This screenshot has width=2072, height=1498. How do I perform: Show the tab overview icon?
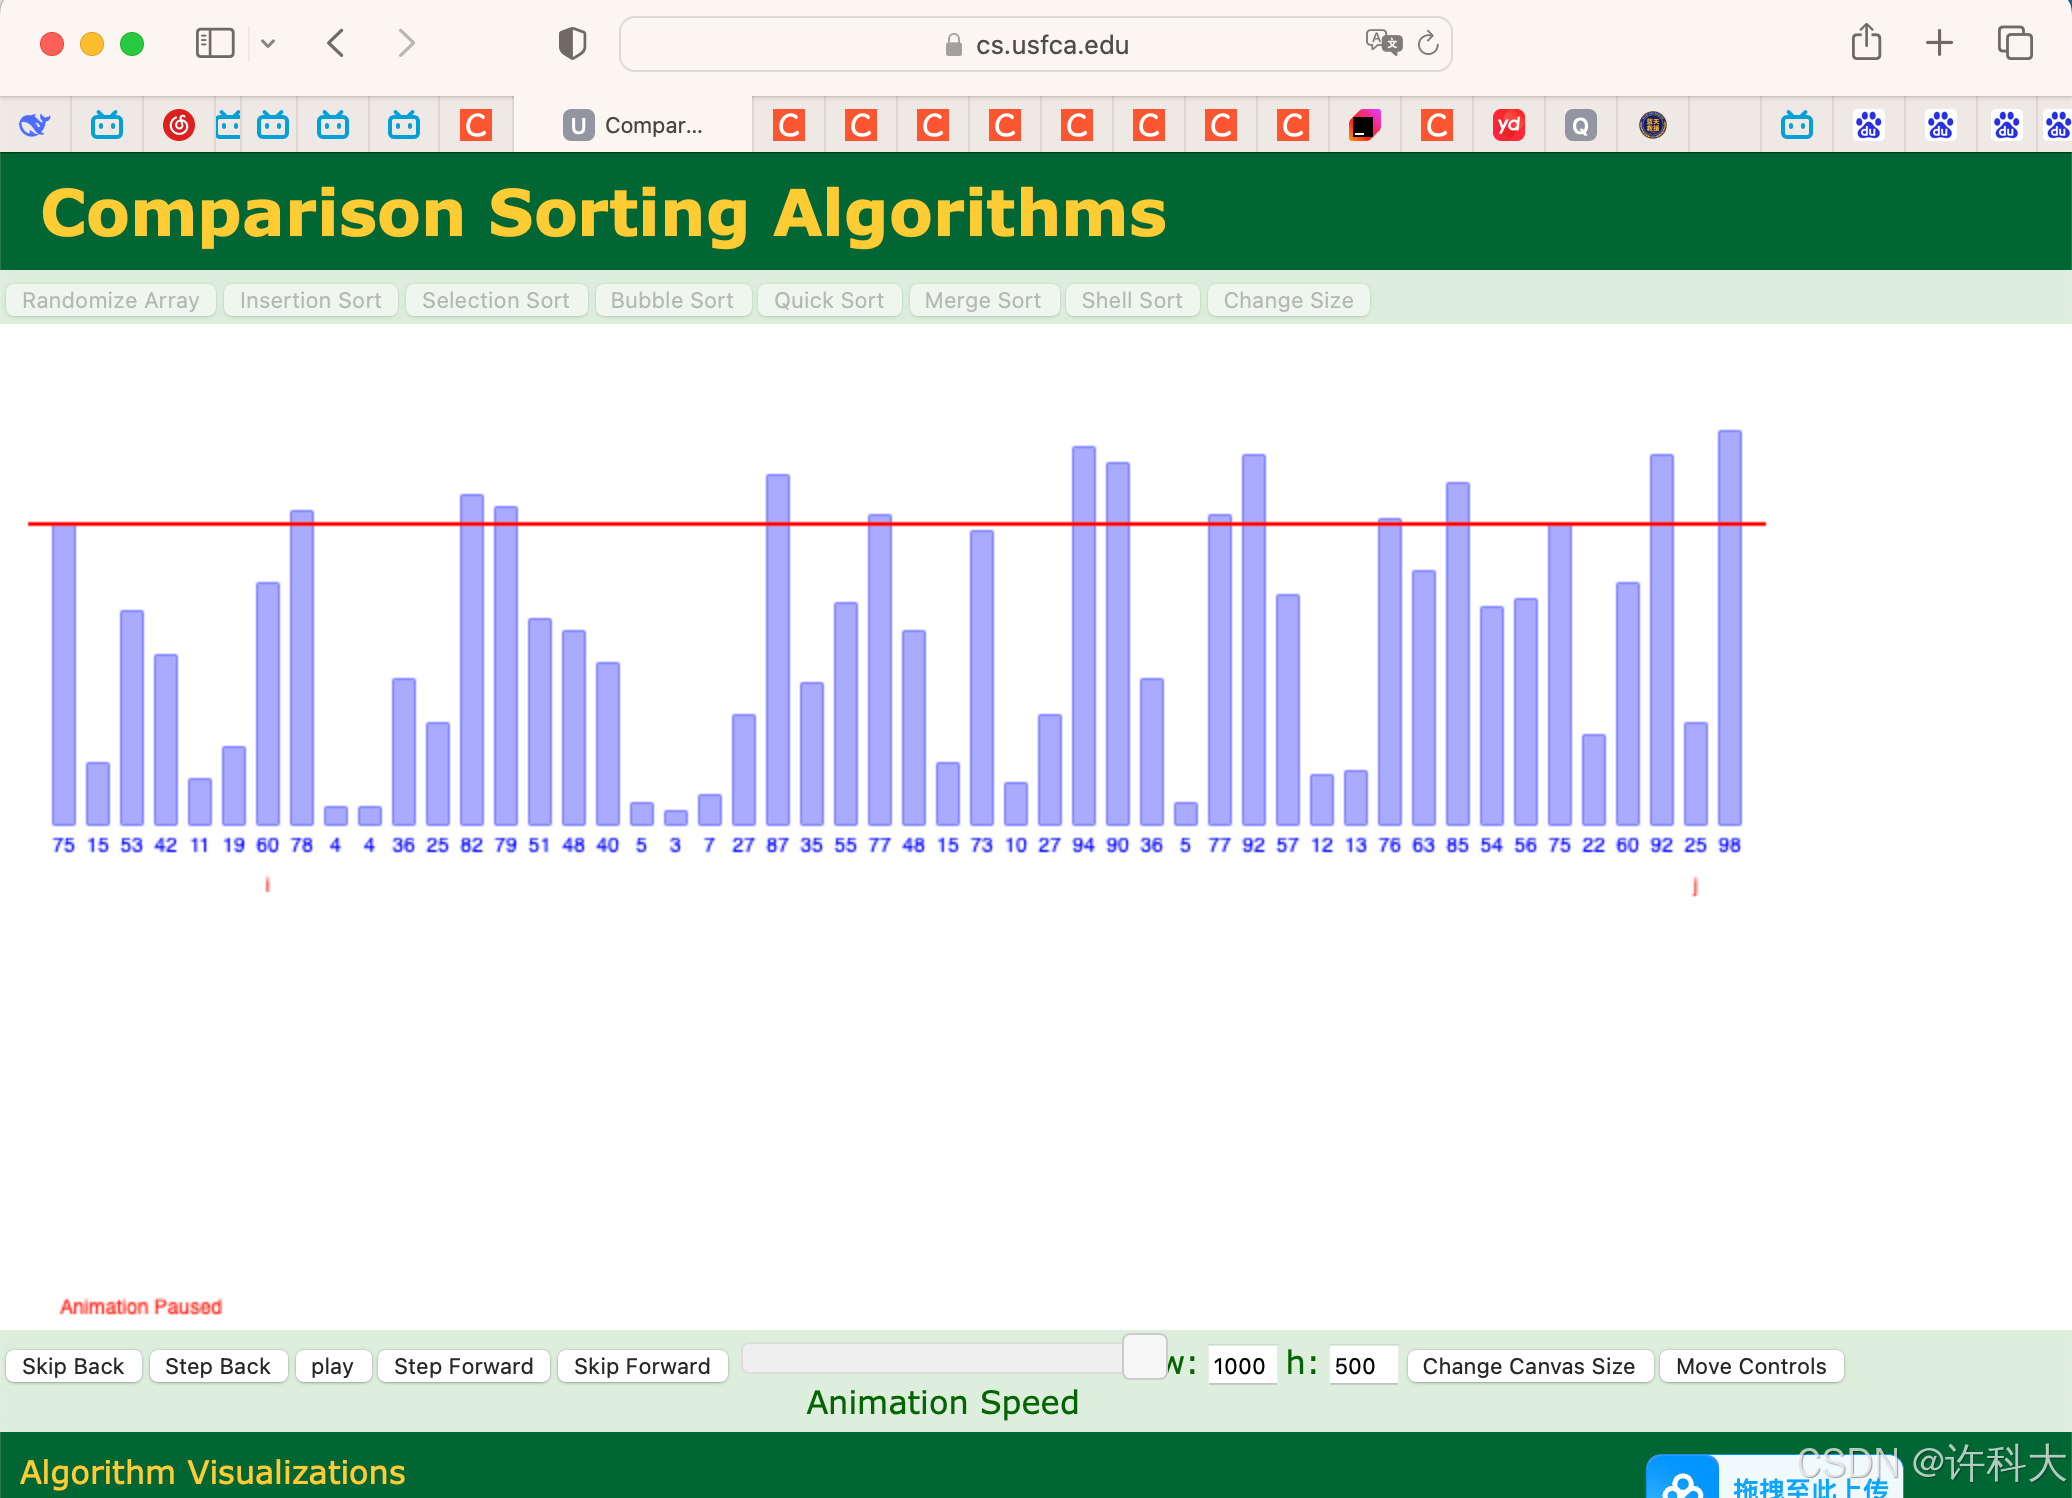[x=2014, y=43]
